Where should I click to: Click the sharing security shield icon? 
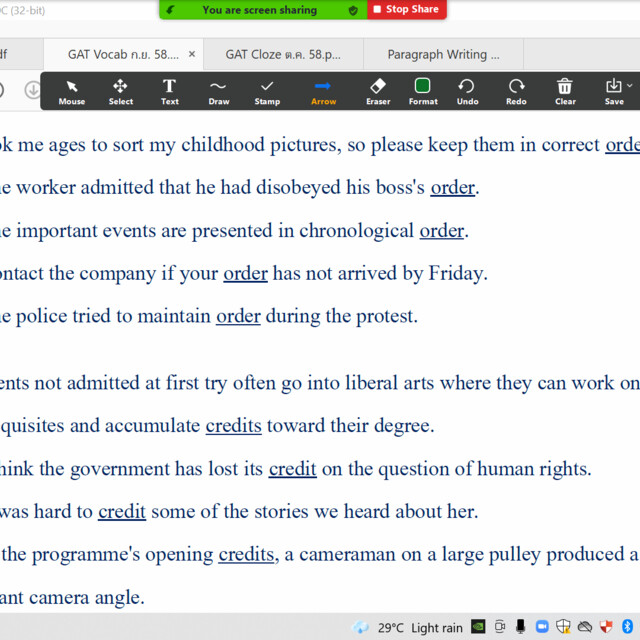(x=353, y=10)
